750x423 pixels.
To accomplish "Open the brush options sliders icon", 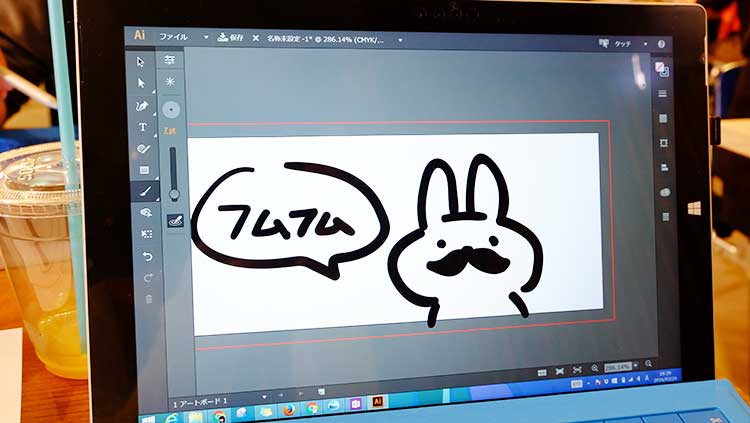I will (169, 60).
